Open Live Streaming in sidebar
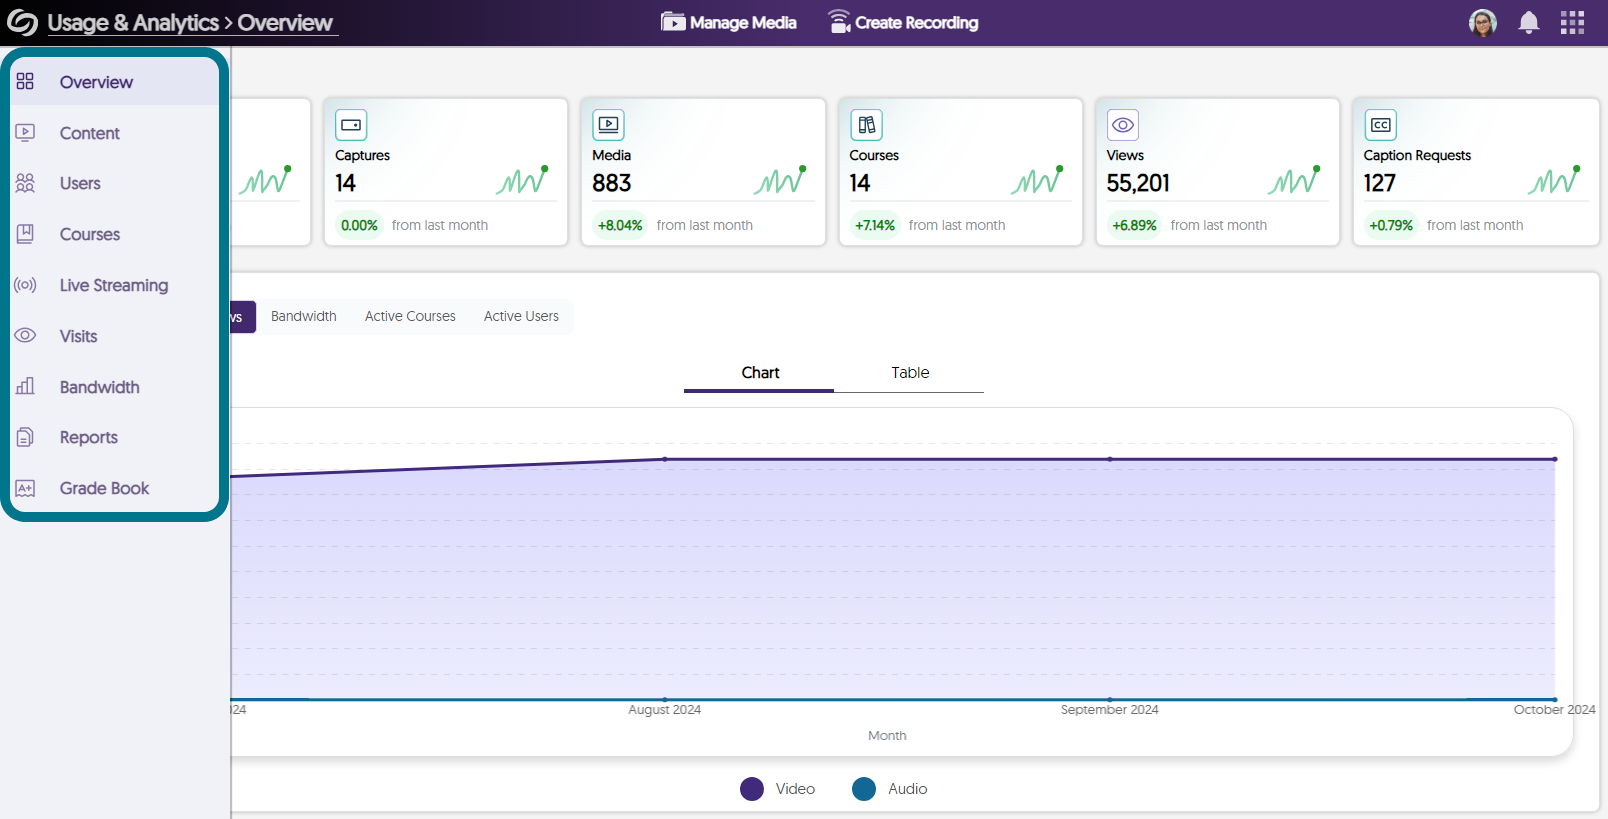This screenshot has height=819, width=1608. [113, 285]
